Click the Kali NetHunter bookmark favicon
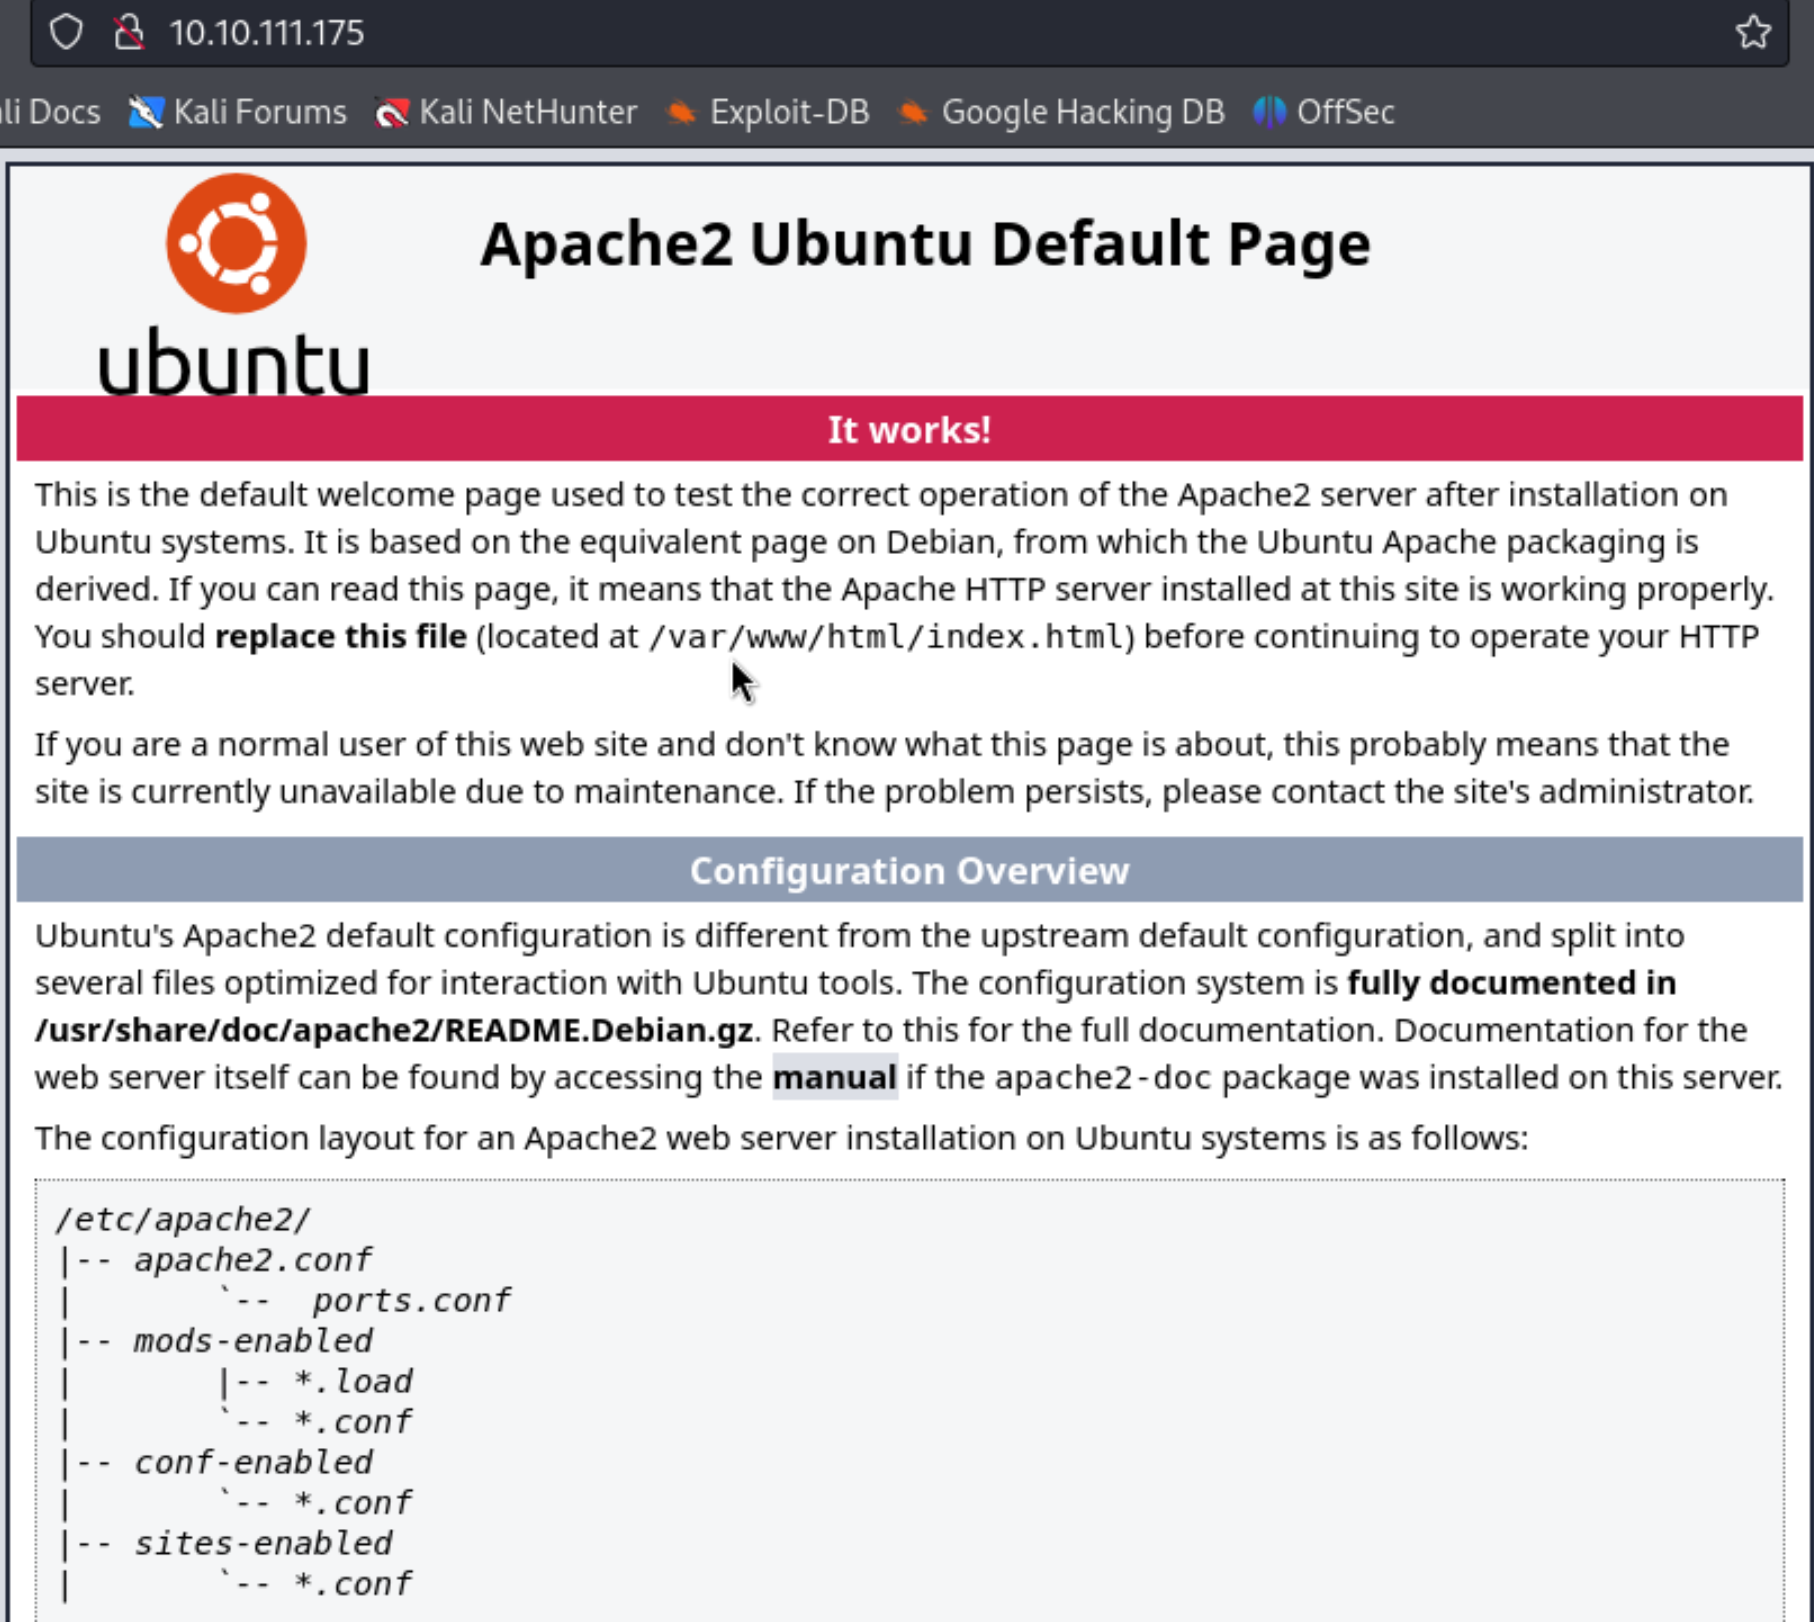This screenshot has width=1814, height=1622. coord(391,112)
